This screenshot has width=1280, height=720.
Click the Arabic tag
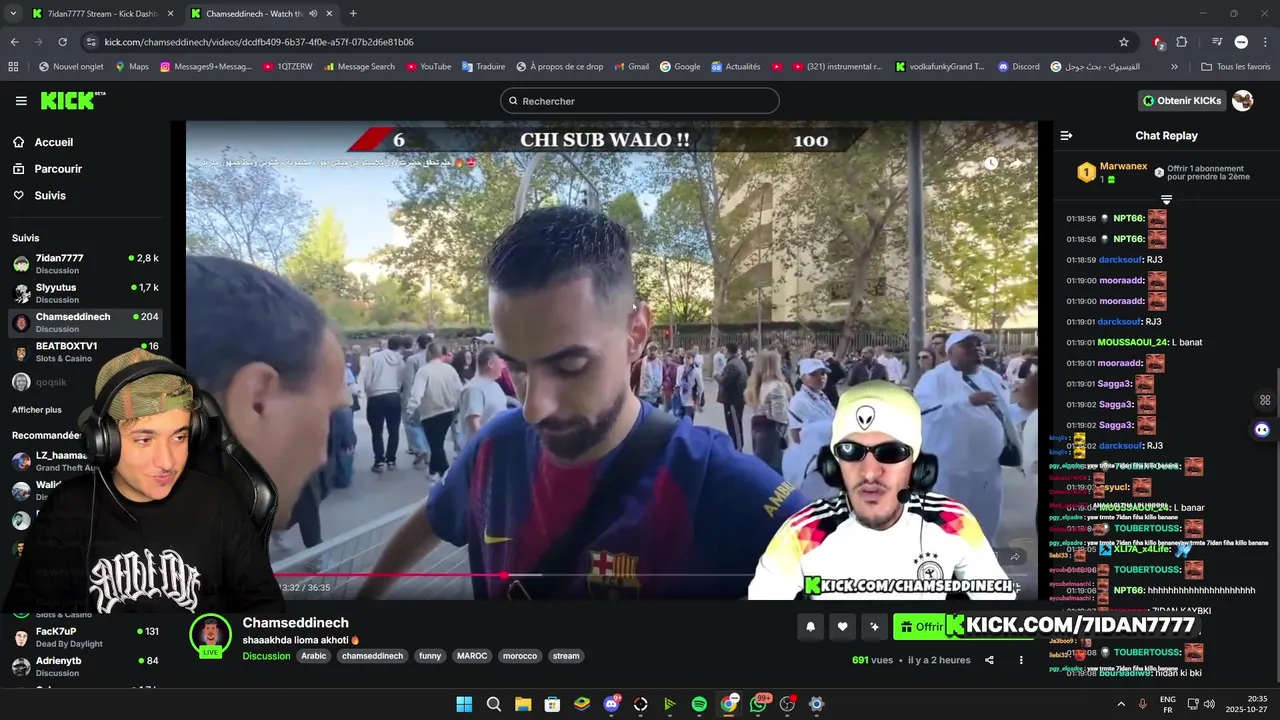[x=314, y=656]
